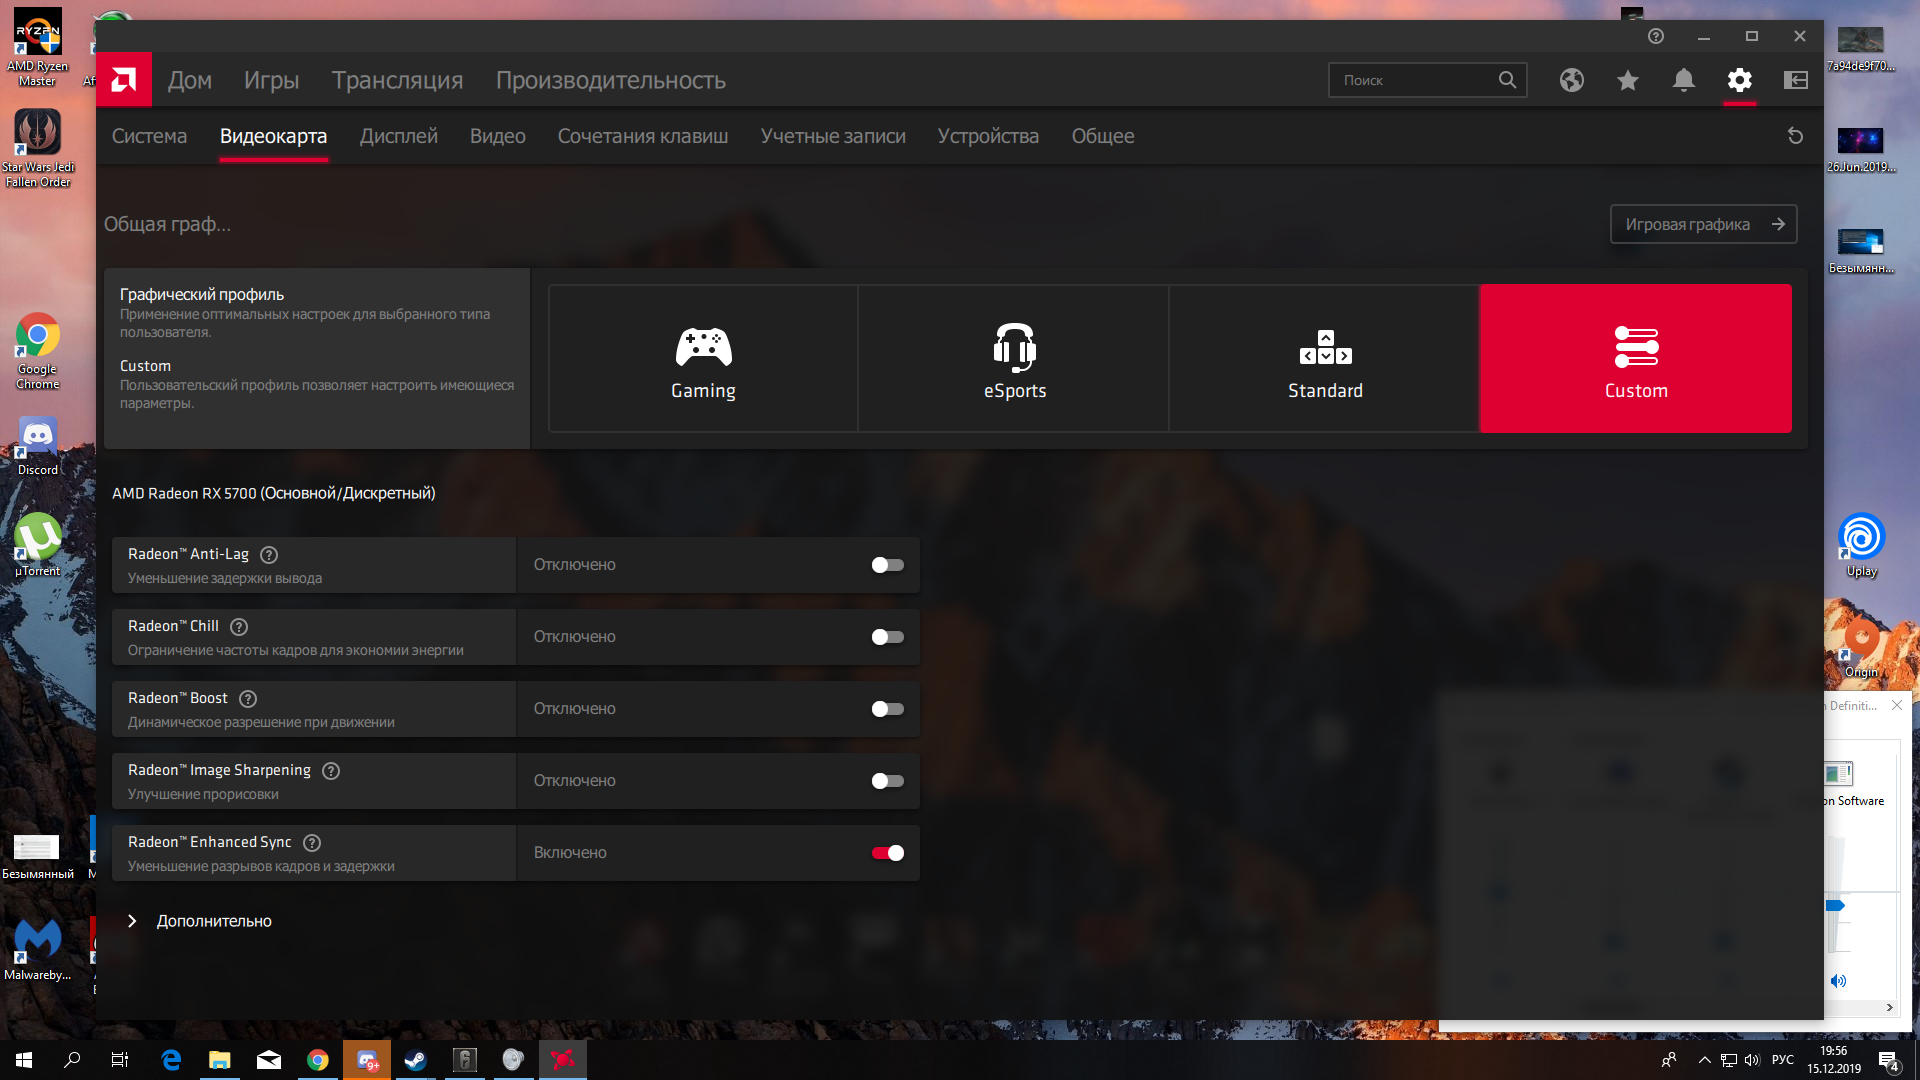This screenshot has width=1920, height=1080.
Task: Open the Производительность menu
Action: point(610,80)
